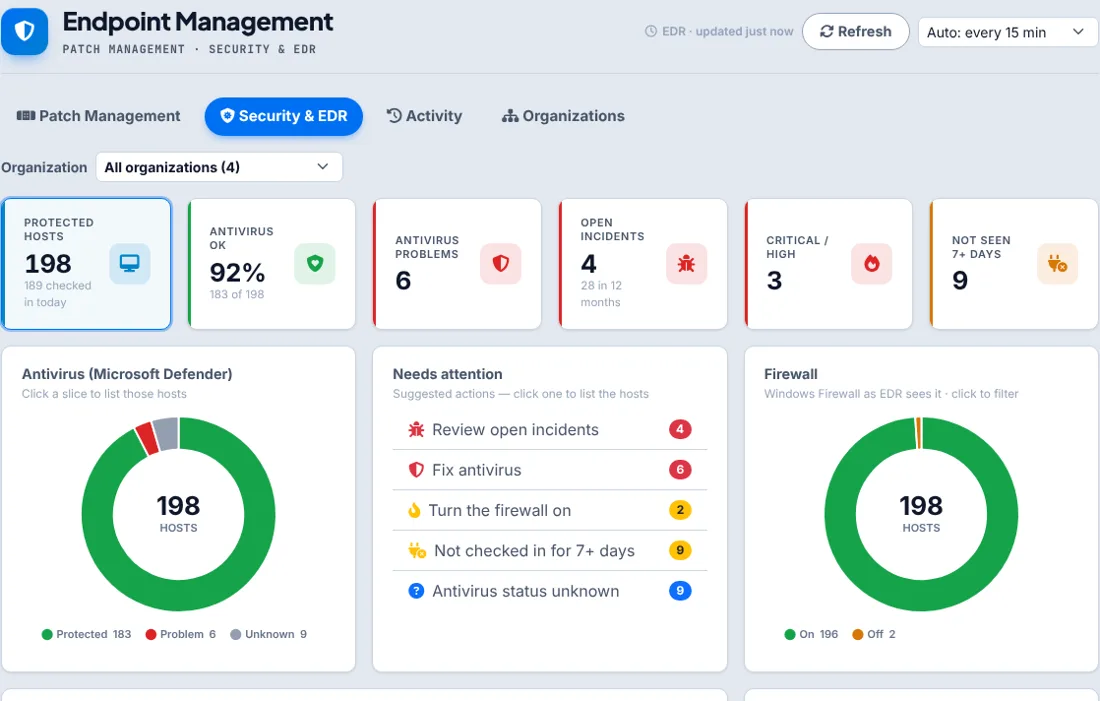The height and width of the screenshot is (701, 1100).
Task: Click the "Antivirus (Microsoft Defender)" heading
Action: pos(127,374)
